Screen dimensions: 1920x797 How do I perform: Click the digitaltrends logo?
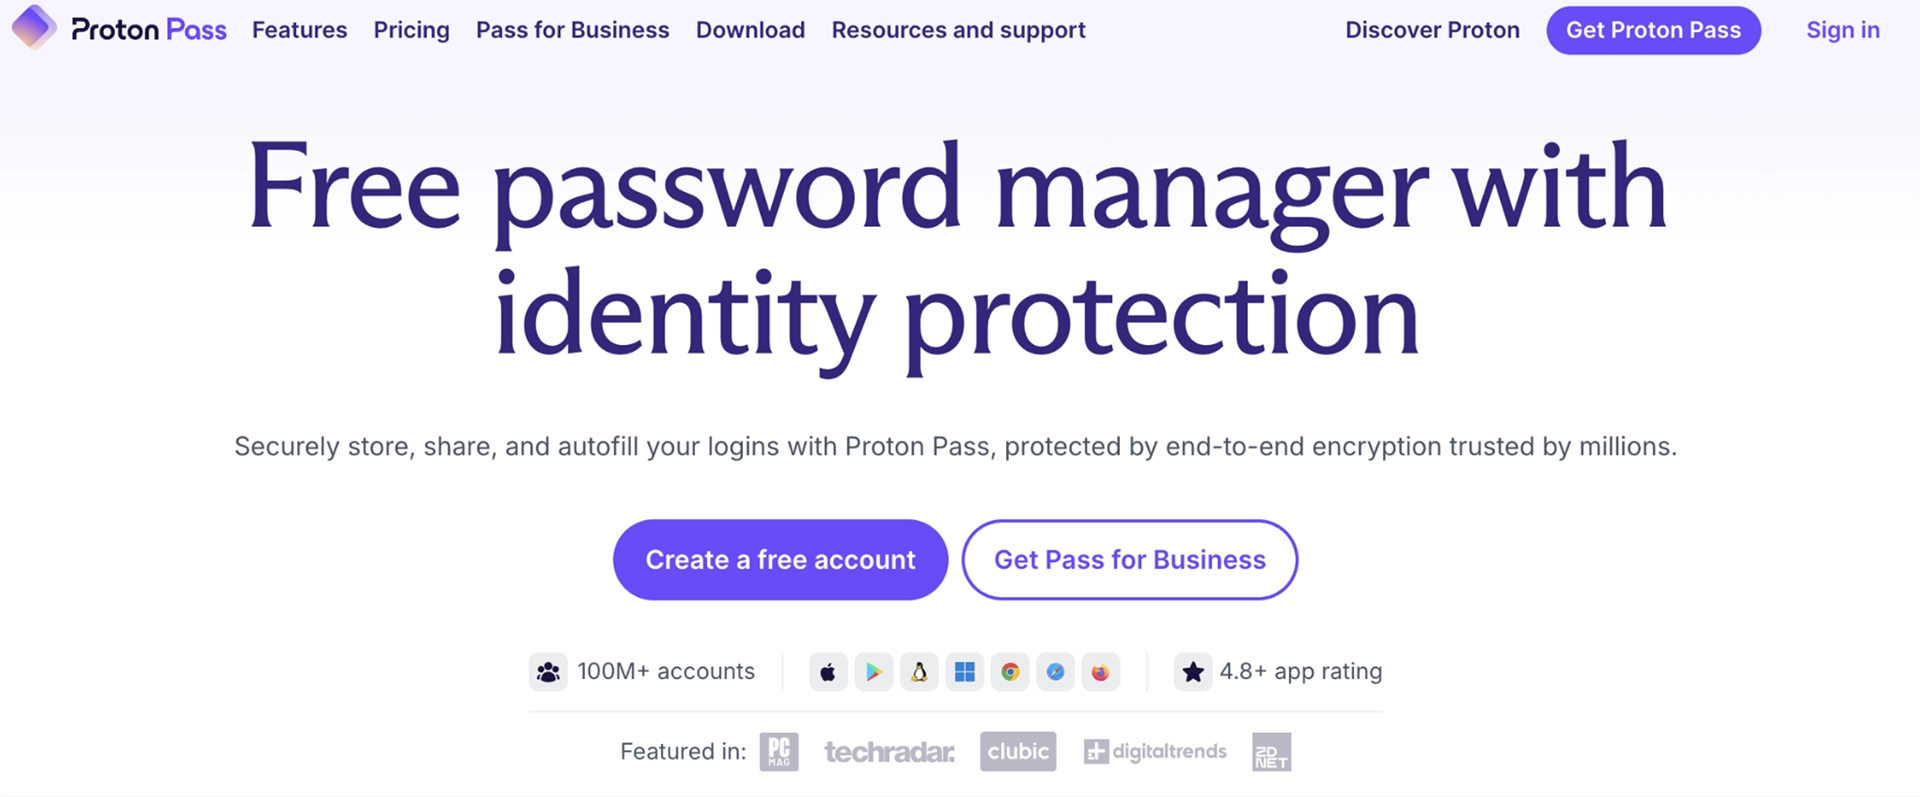pyautogui.click(x=1155, y=751)
